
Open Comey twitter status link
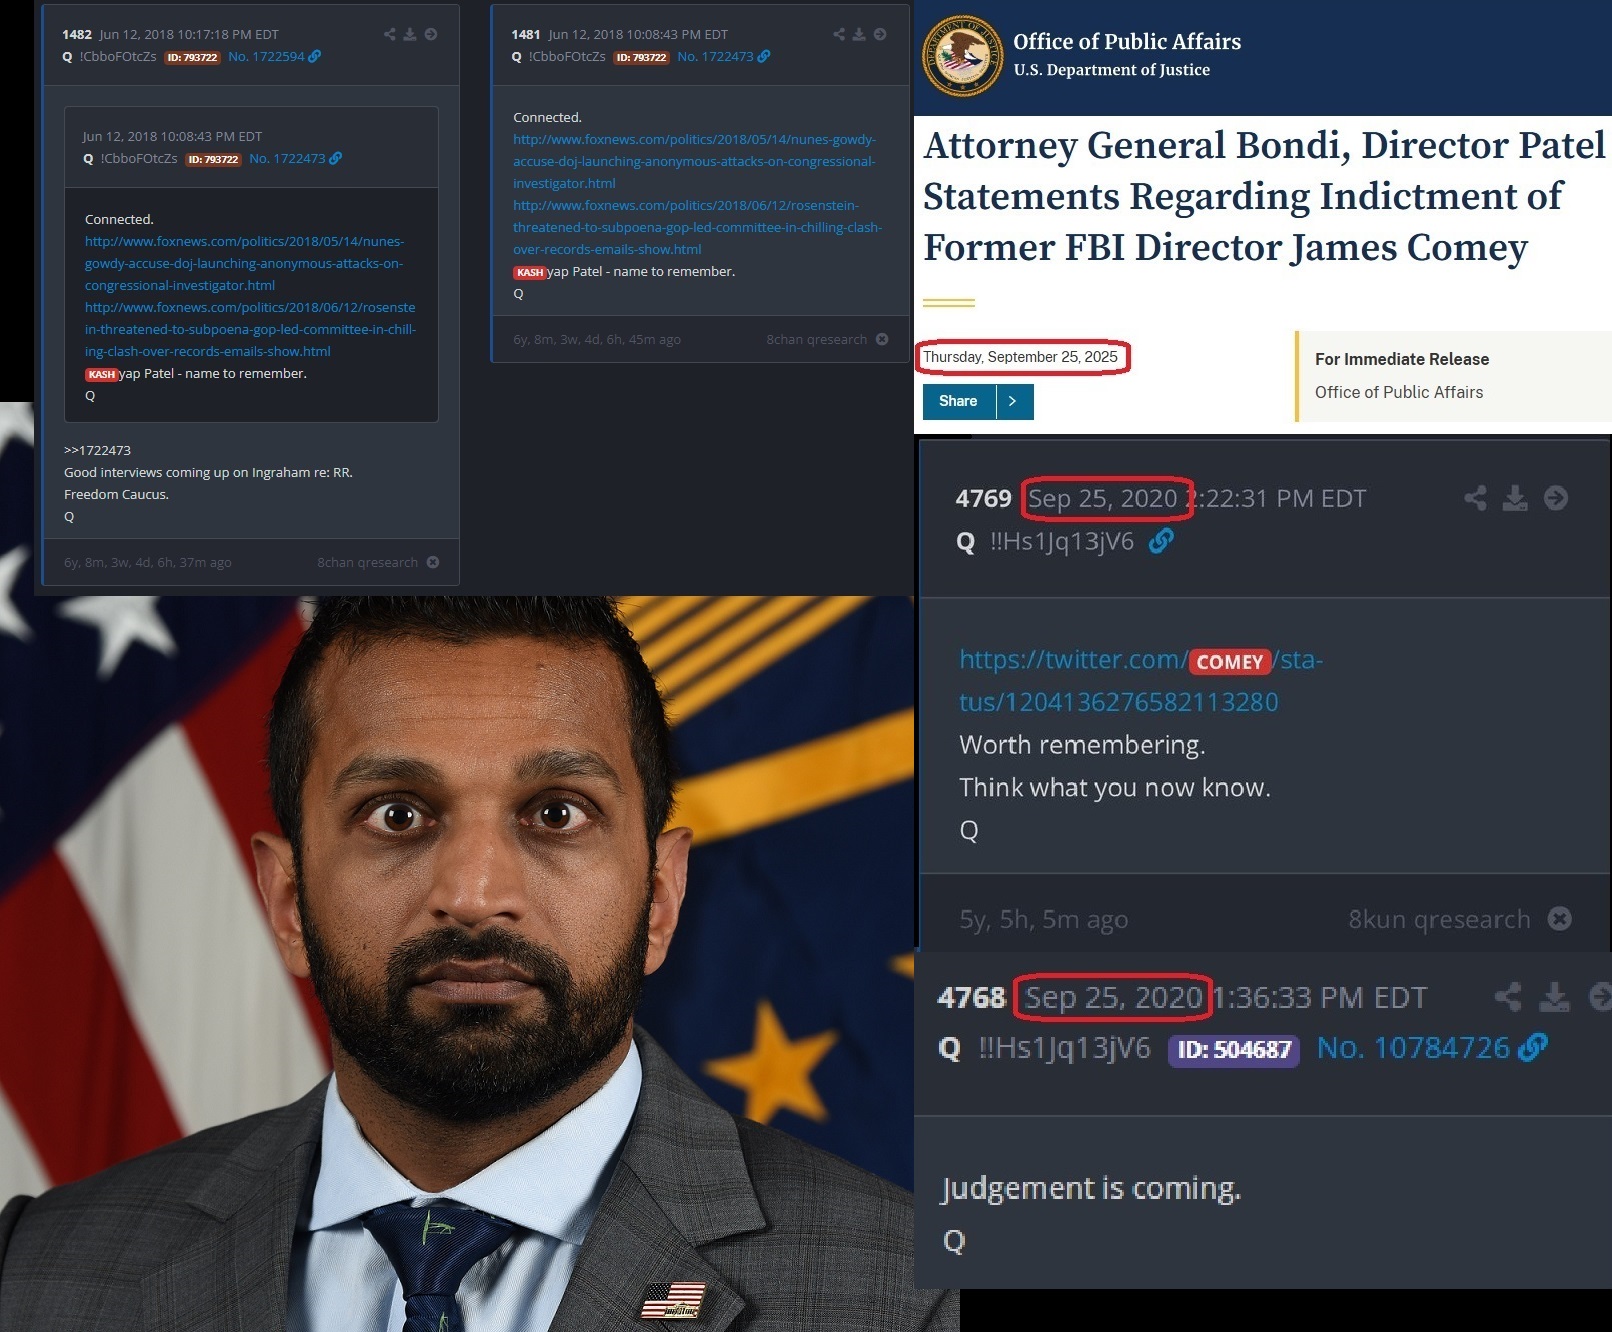(1140, 681)
